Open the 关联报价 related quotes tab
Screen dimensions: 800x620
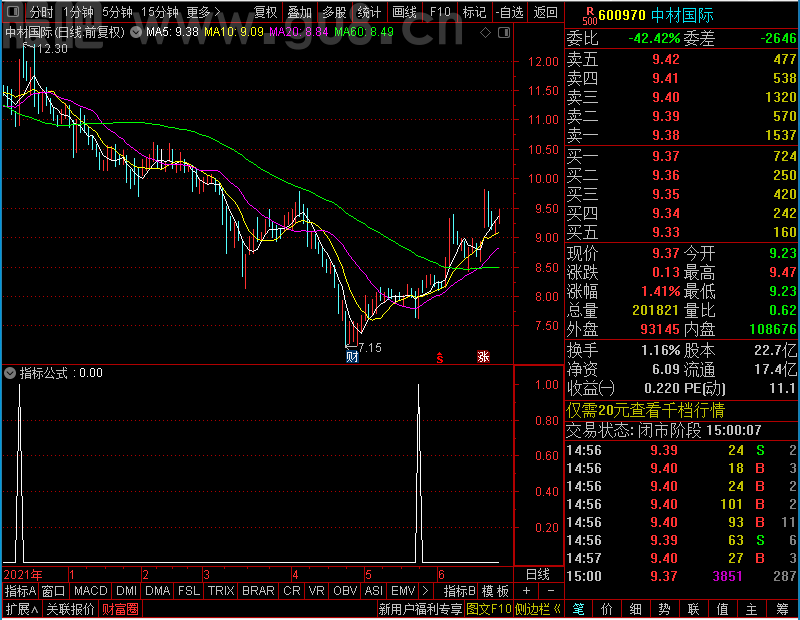70,609
